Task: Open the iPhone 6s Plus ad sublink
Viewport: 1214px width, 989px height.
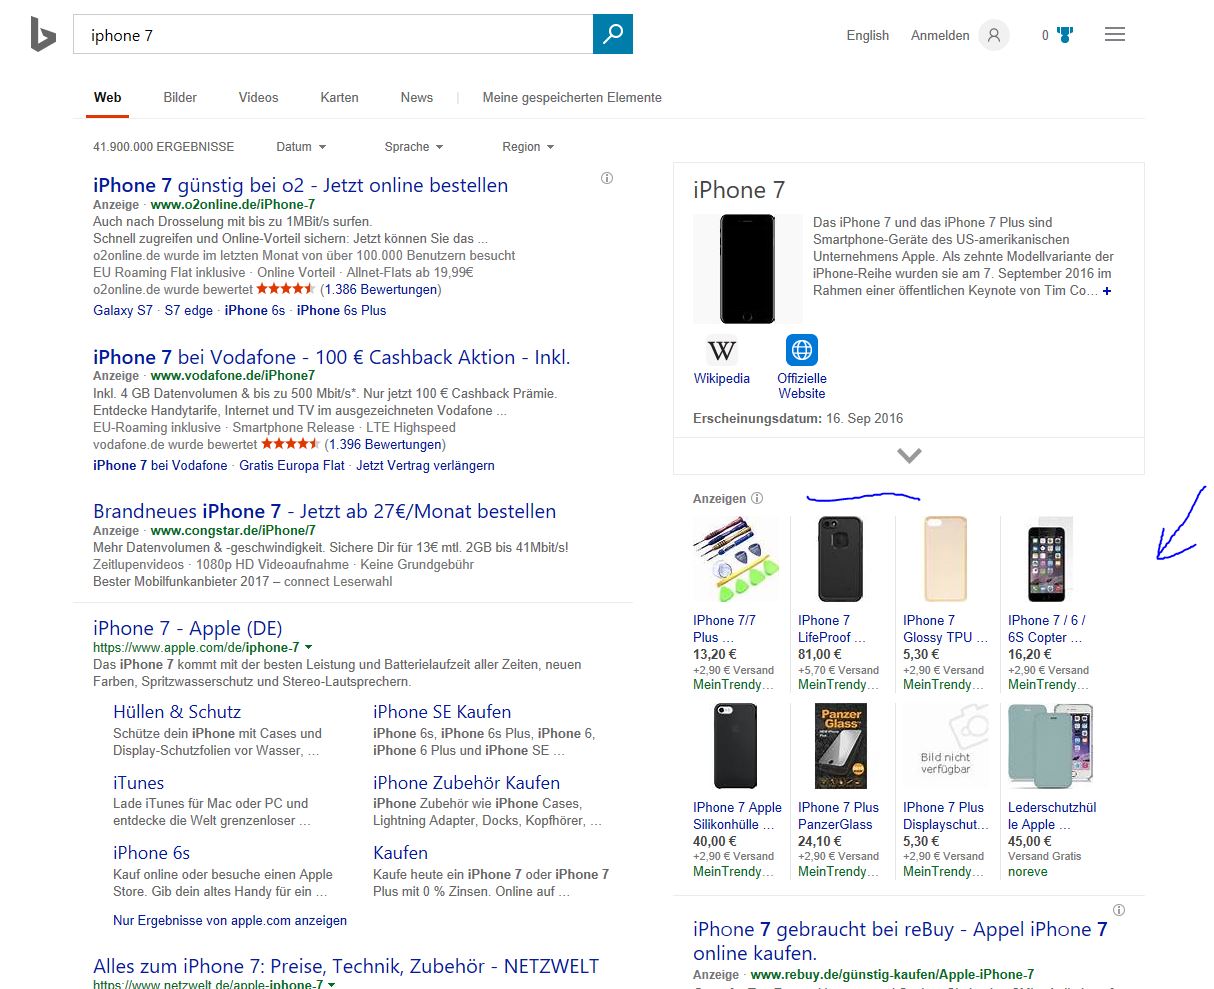Action: 341,310
